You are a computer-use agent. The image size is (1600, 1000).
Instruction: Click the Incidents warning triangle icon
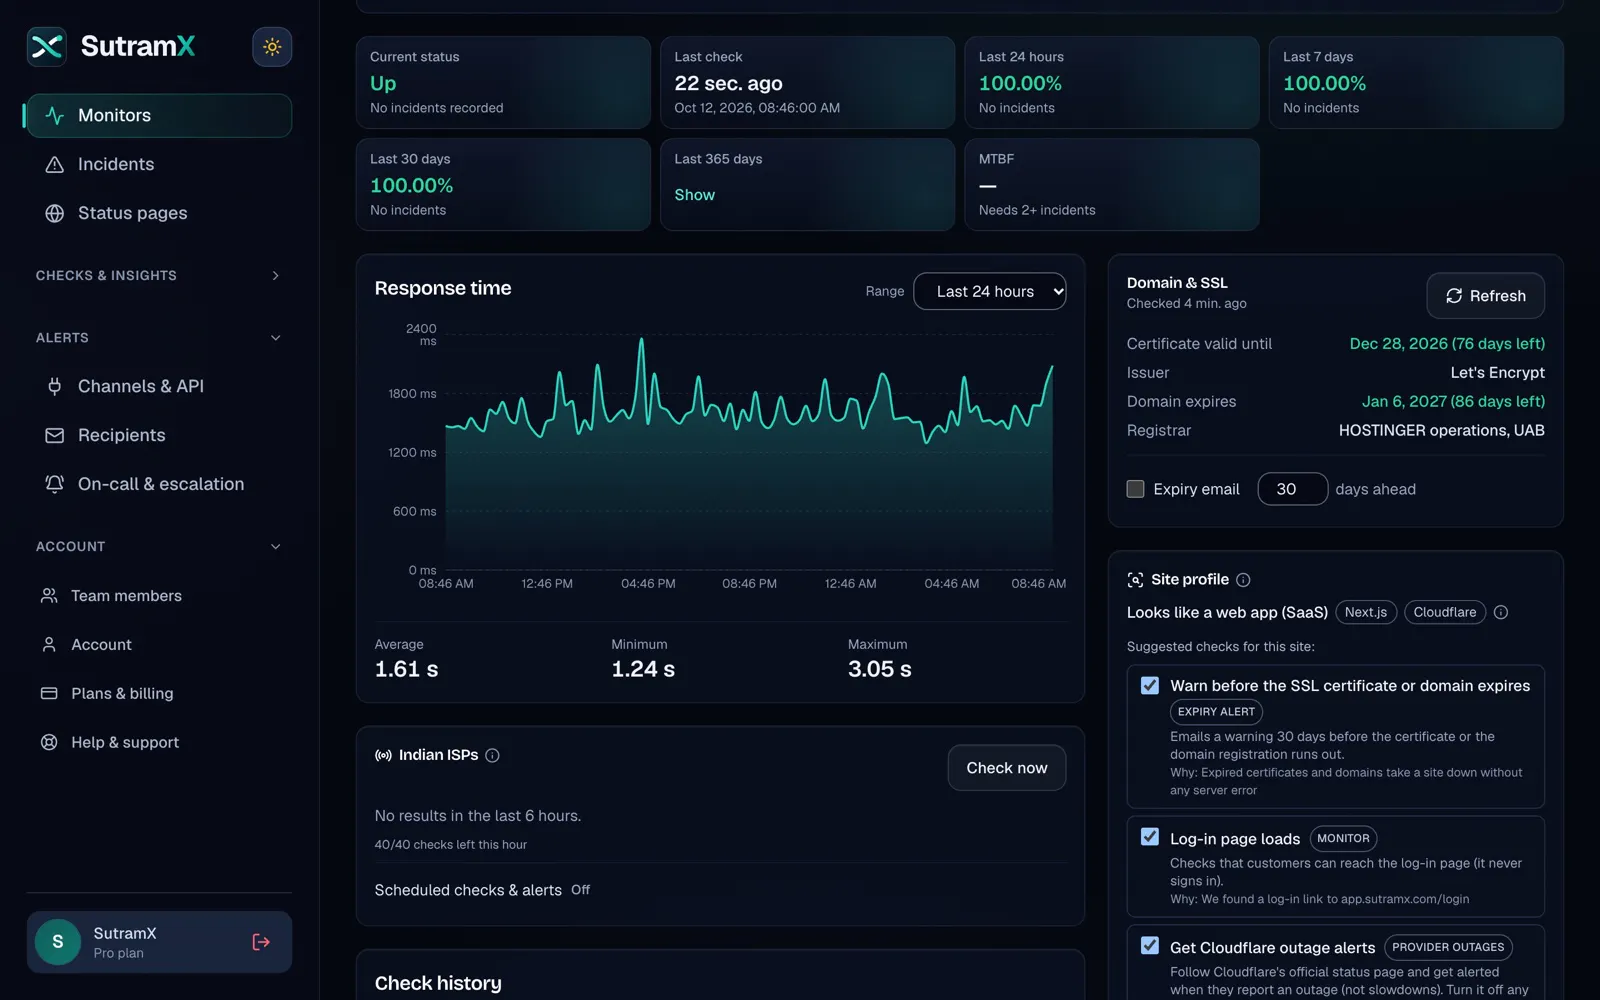click(x=55, y=164)
